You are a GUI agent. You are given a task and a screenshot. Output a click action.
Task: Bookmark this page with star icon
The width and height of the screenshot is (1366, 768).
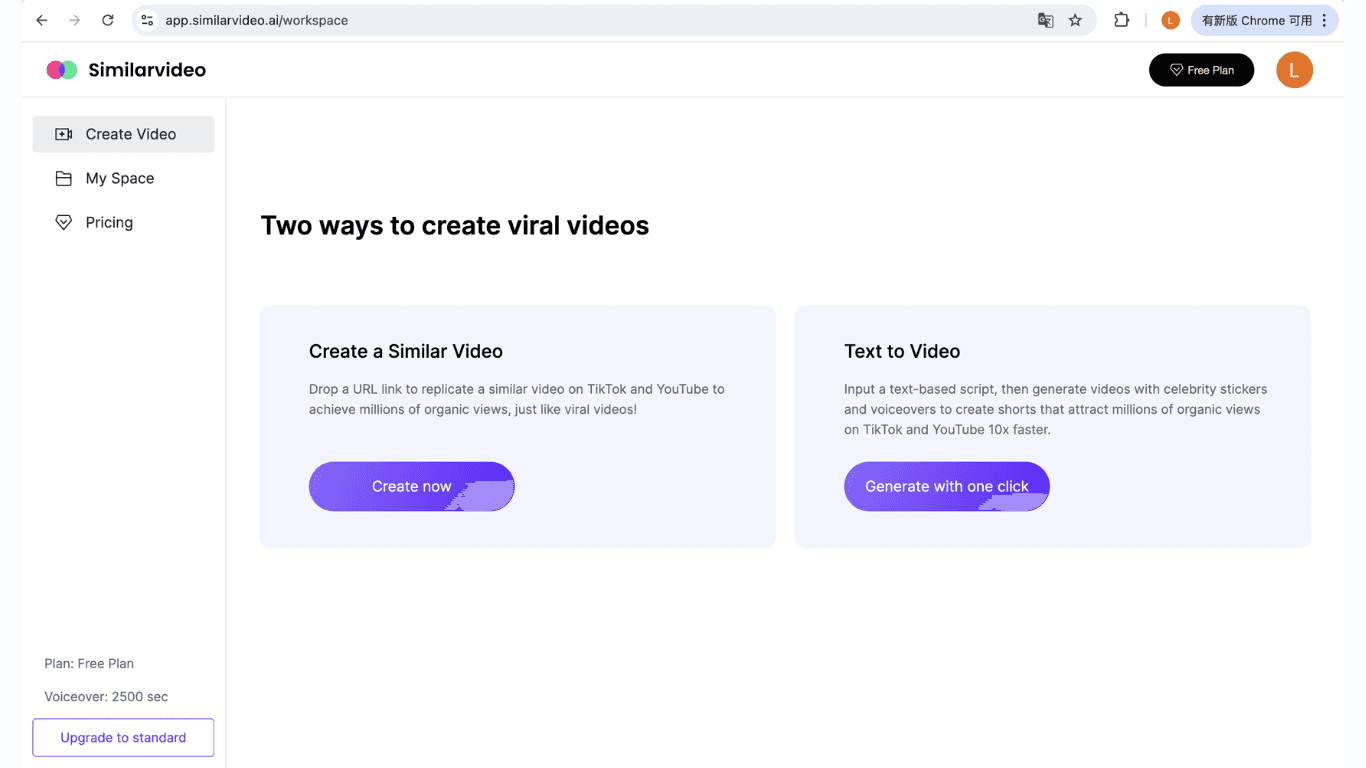[1075, 20]
